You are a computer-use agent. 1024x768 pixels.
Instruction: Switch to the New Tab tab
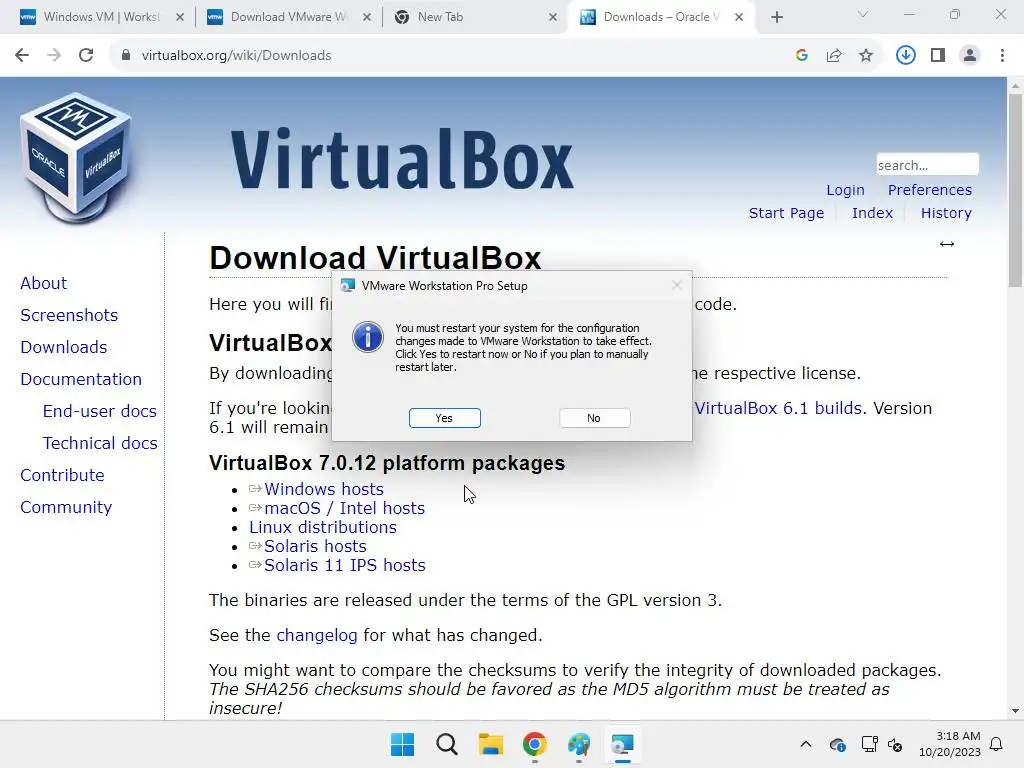point(476,17)
